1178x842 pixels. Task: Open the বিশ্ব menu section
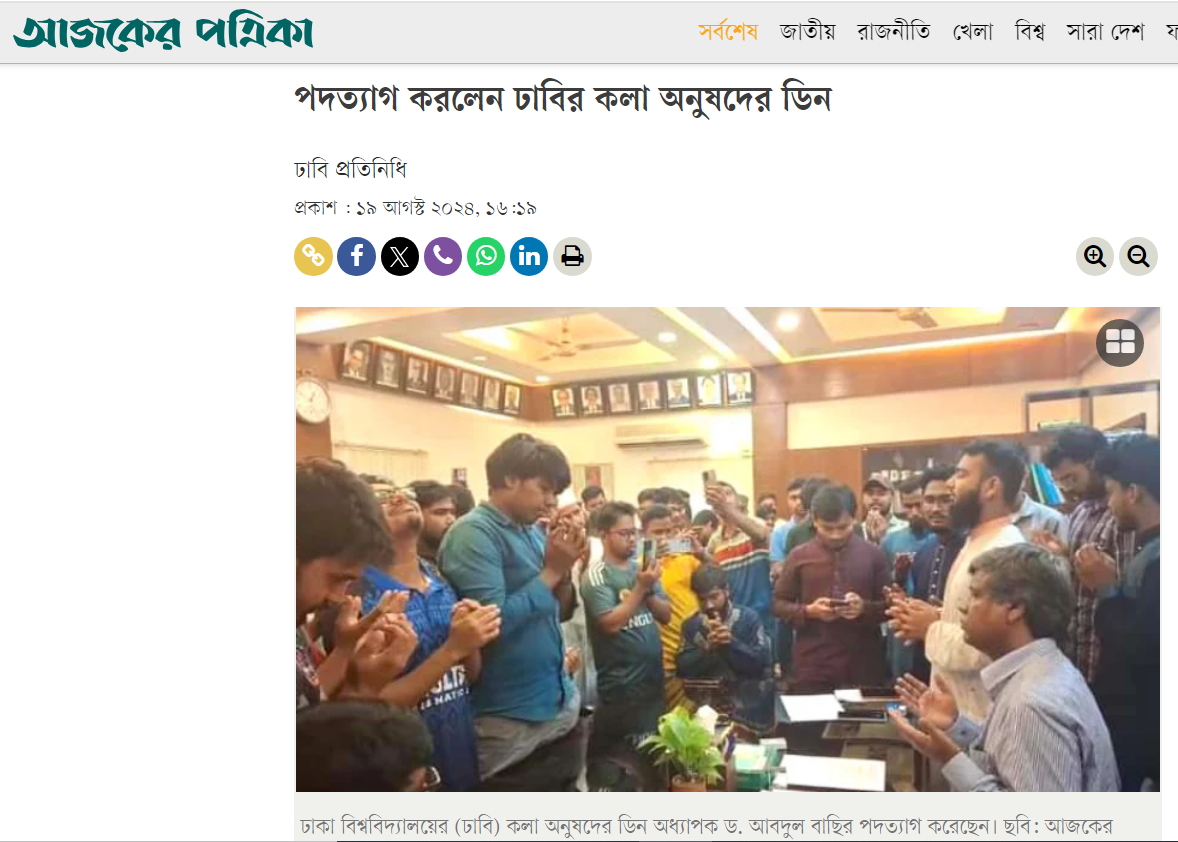pos(1030,32)
